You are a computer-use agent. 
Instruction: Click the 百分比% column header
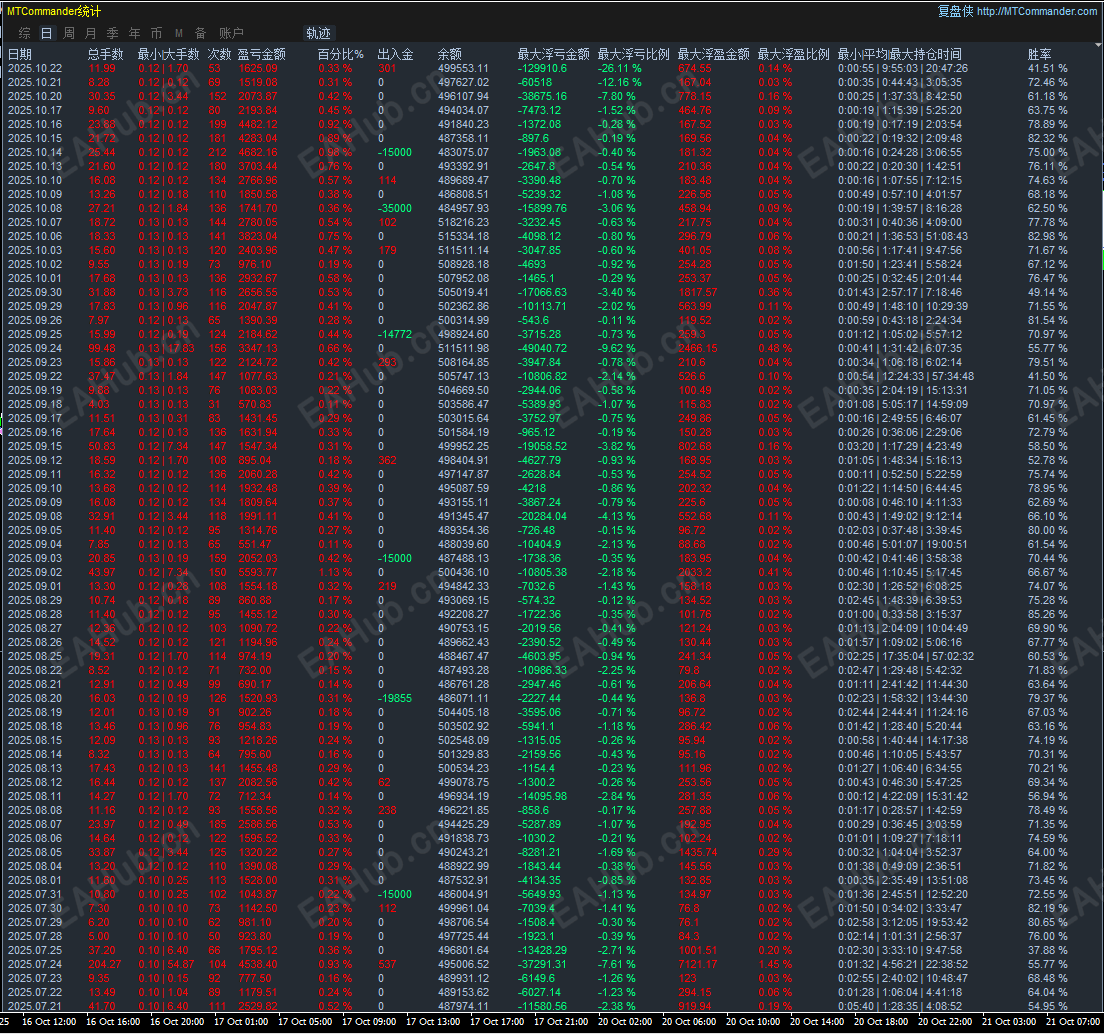[x=341, y=54]
